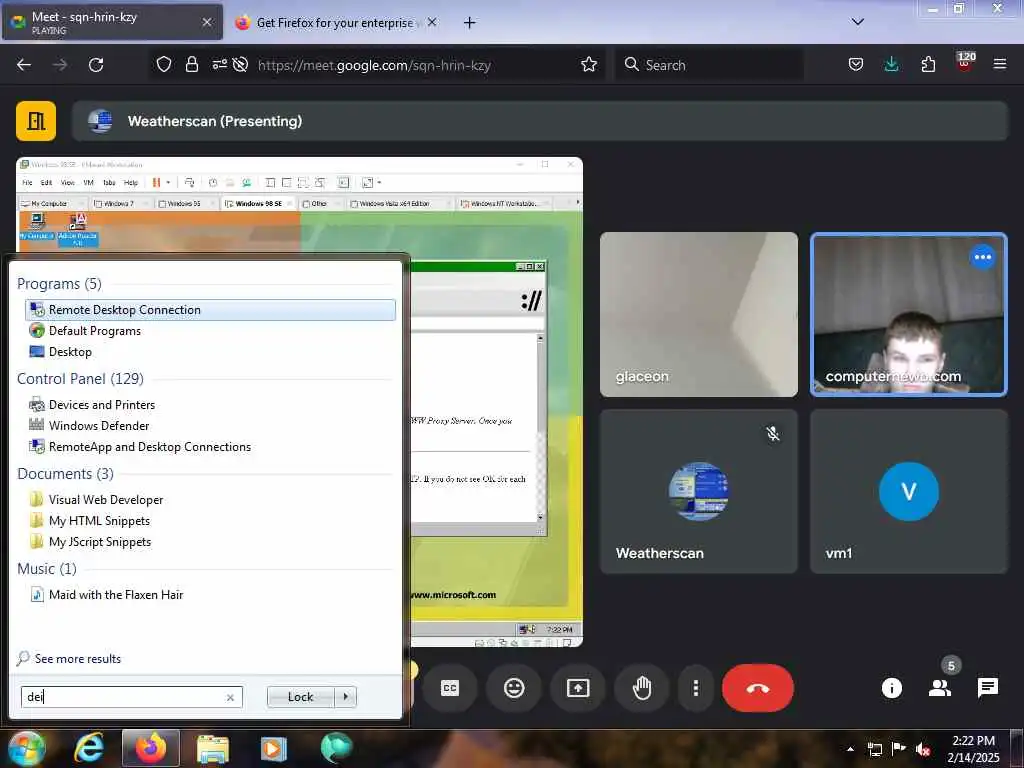
Task: Open meeting details info icon
Action: 892,688
